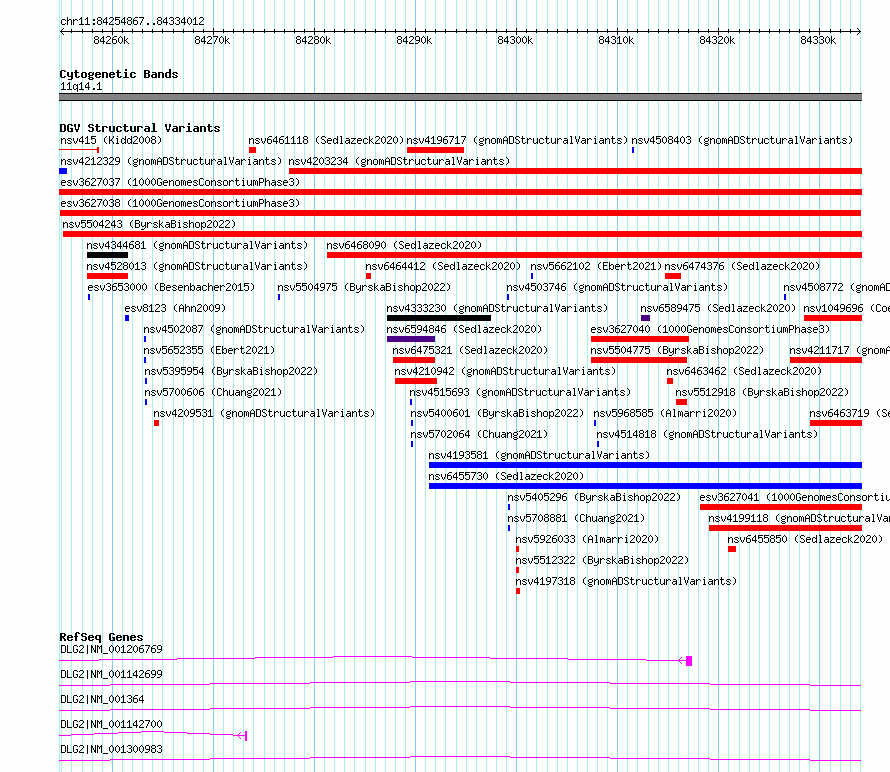Click the magenta exon box on DLG2|NM_001206769
This screenshot has width=890, height=772.
(x=689, y=661)
